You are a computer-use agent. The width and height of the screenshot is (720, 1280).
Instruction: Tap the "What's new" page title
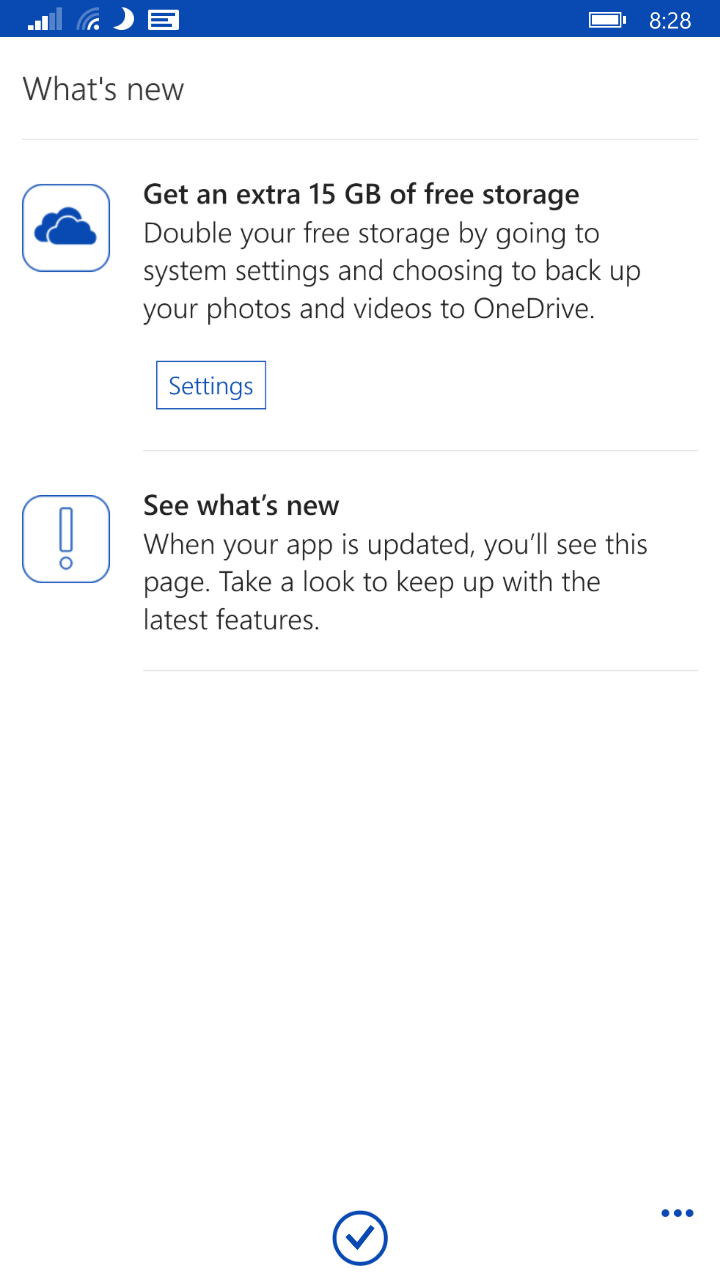pyautogui.click(x=104, y=89)
